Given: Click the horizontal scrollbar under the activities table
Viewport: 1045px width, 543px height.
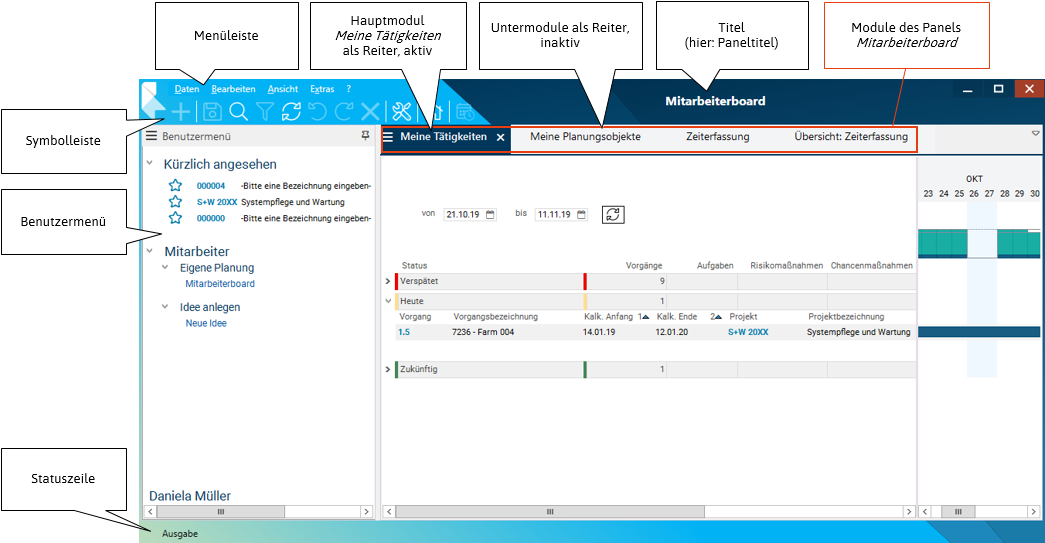Looking at the screenshot, I should (648, 511).
